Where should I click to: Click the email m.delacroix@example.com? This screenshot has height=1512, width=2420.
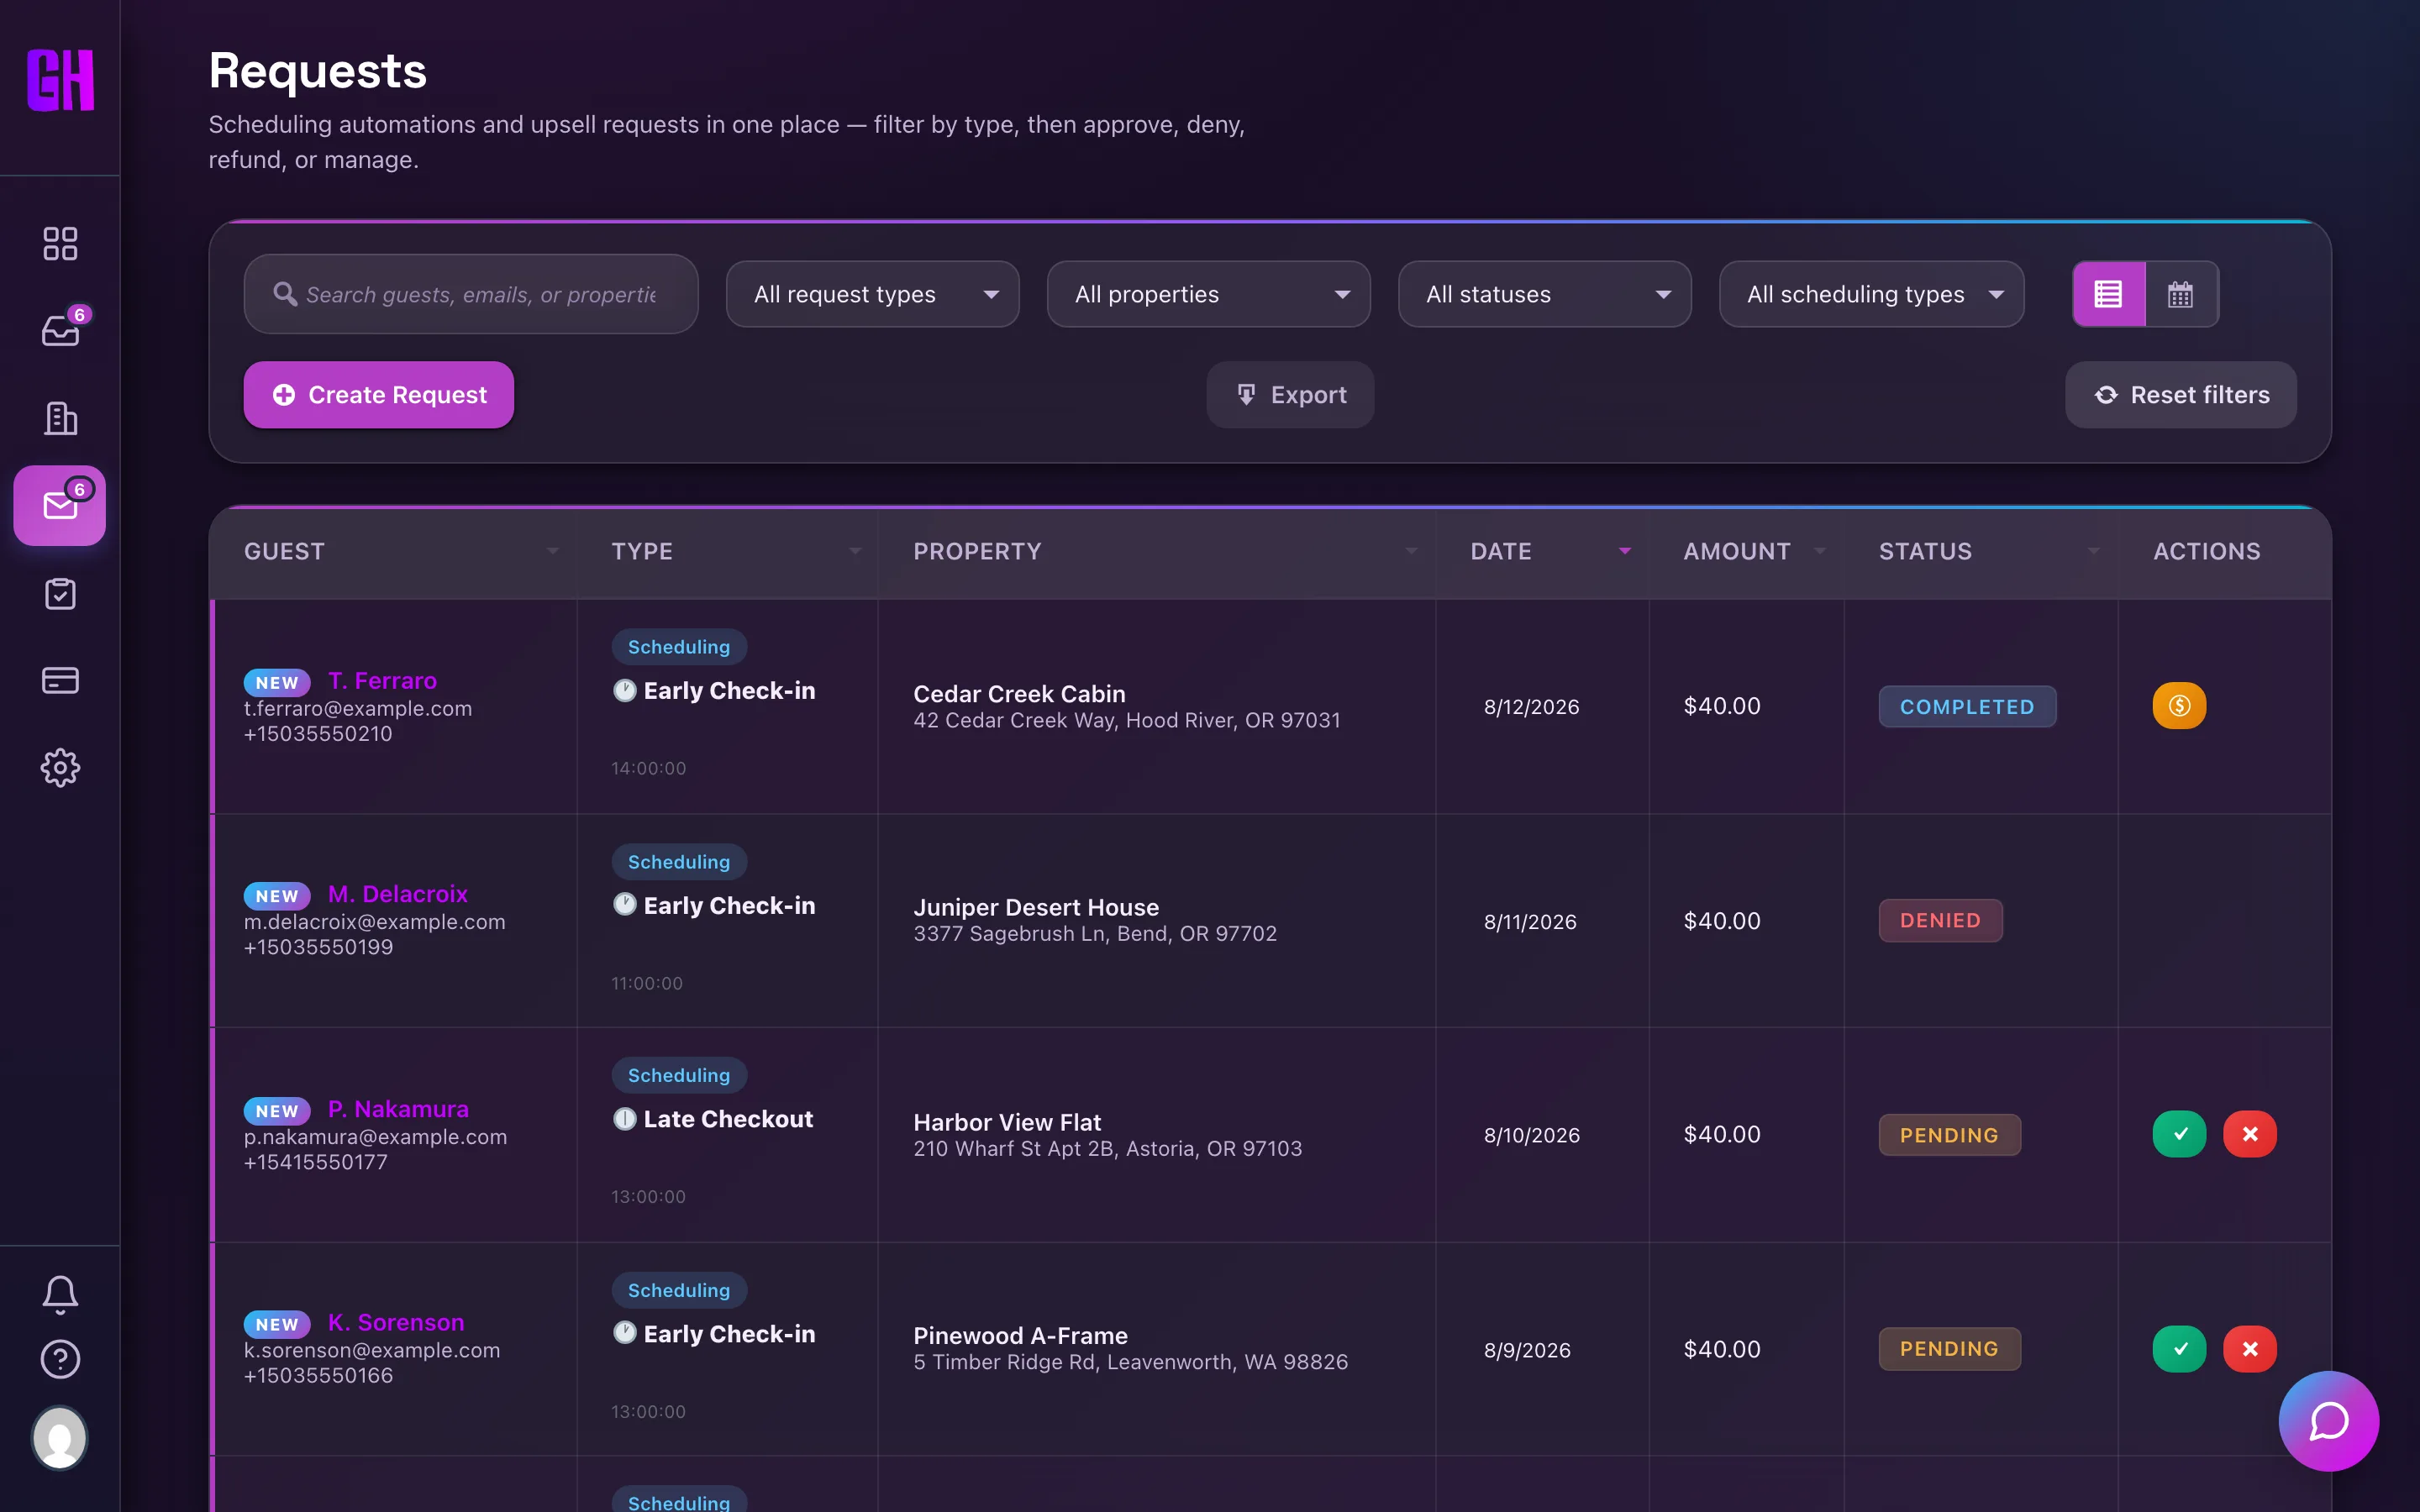tap(375, 922)
